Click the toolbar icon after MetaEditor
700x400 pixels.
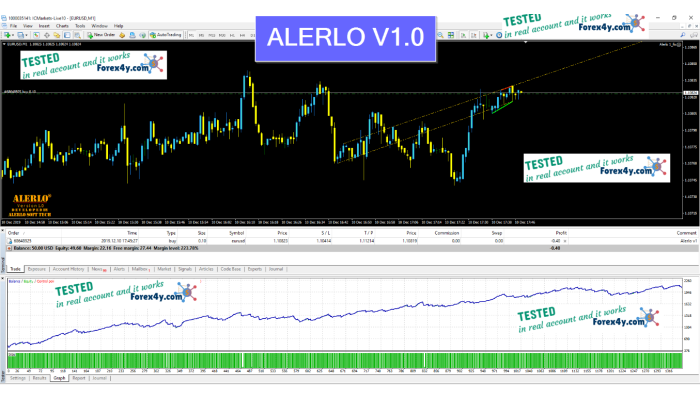tap(132, 35)
